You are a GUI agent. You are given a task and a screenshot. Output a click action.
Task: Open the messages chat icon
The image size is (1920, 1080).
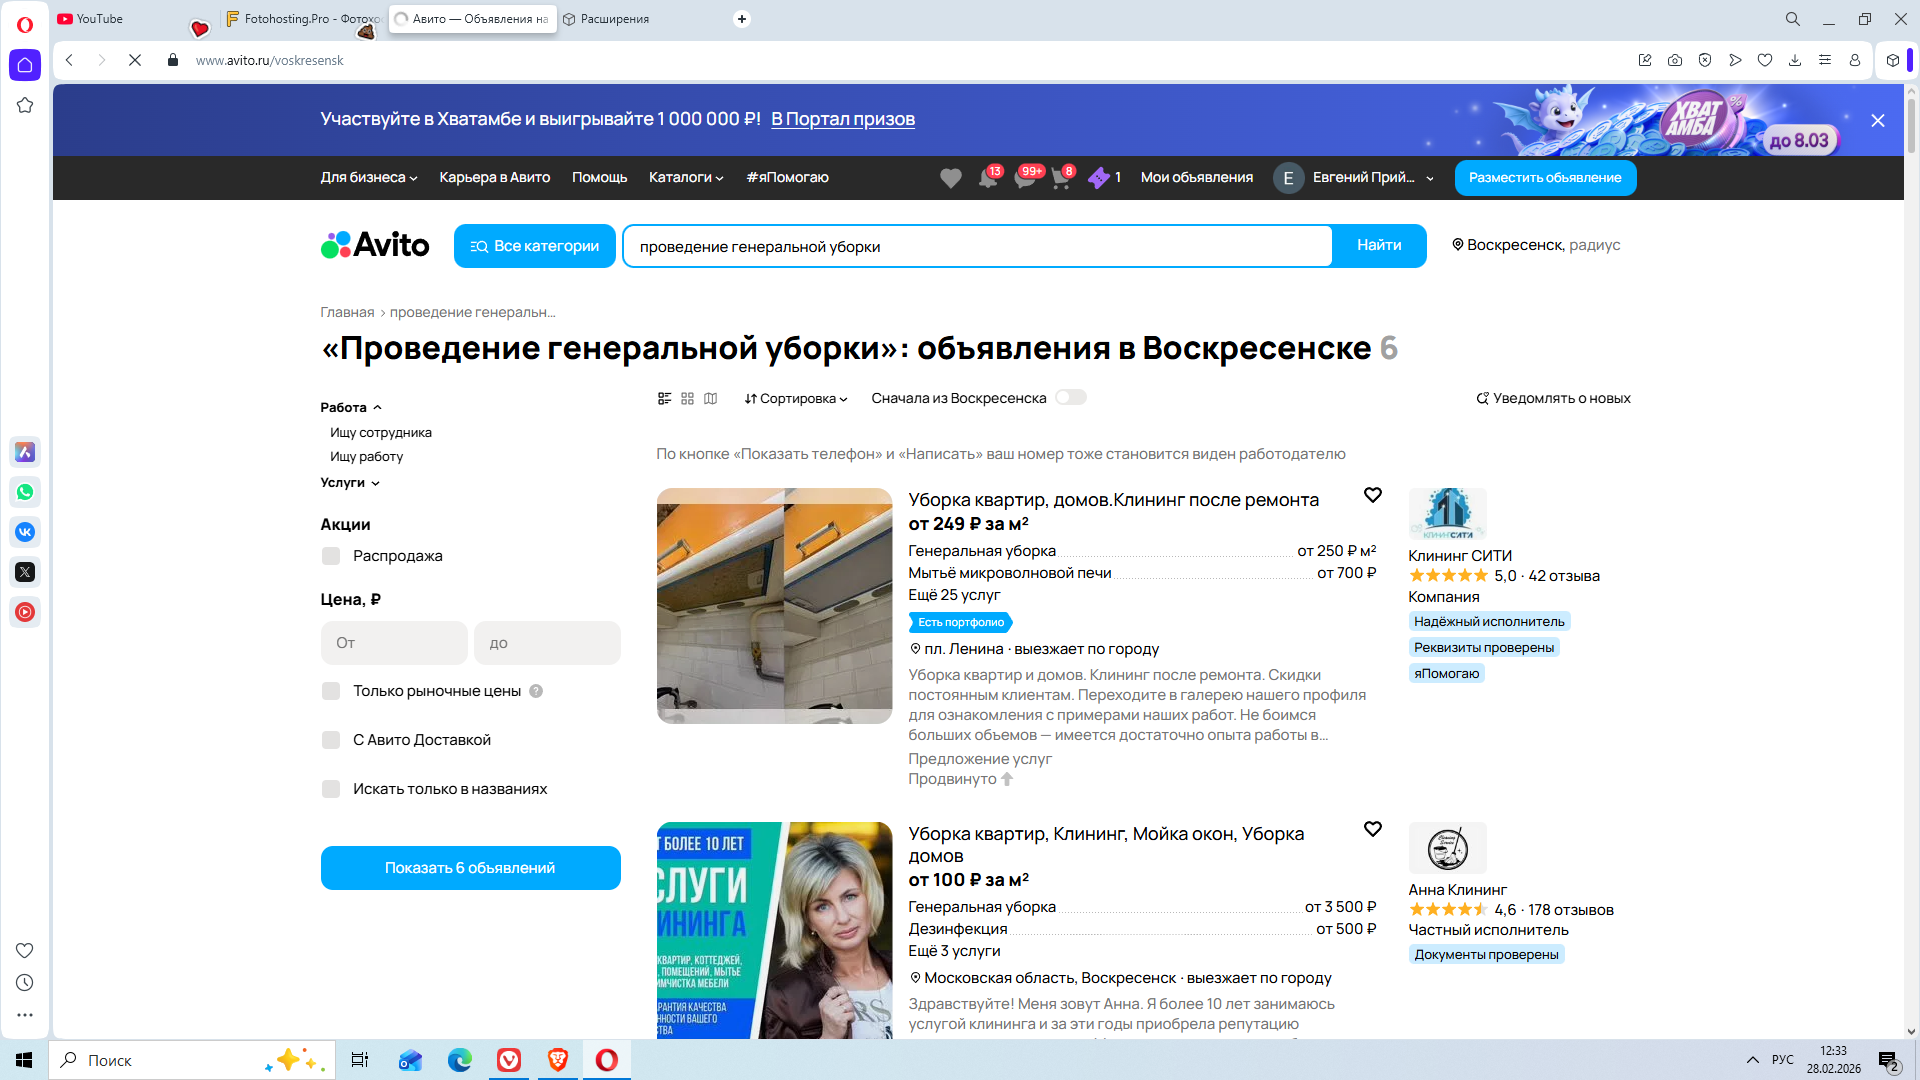[x=1024, y=179]
